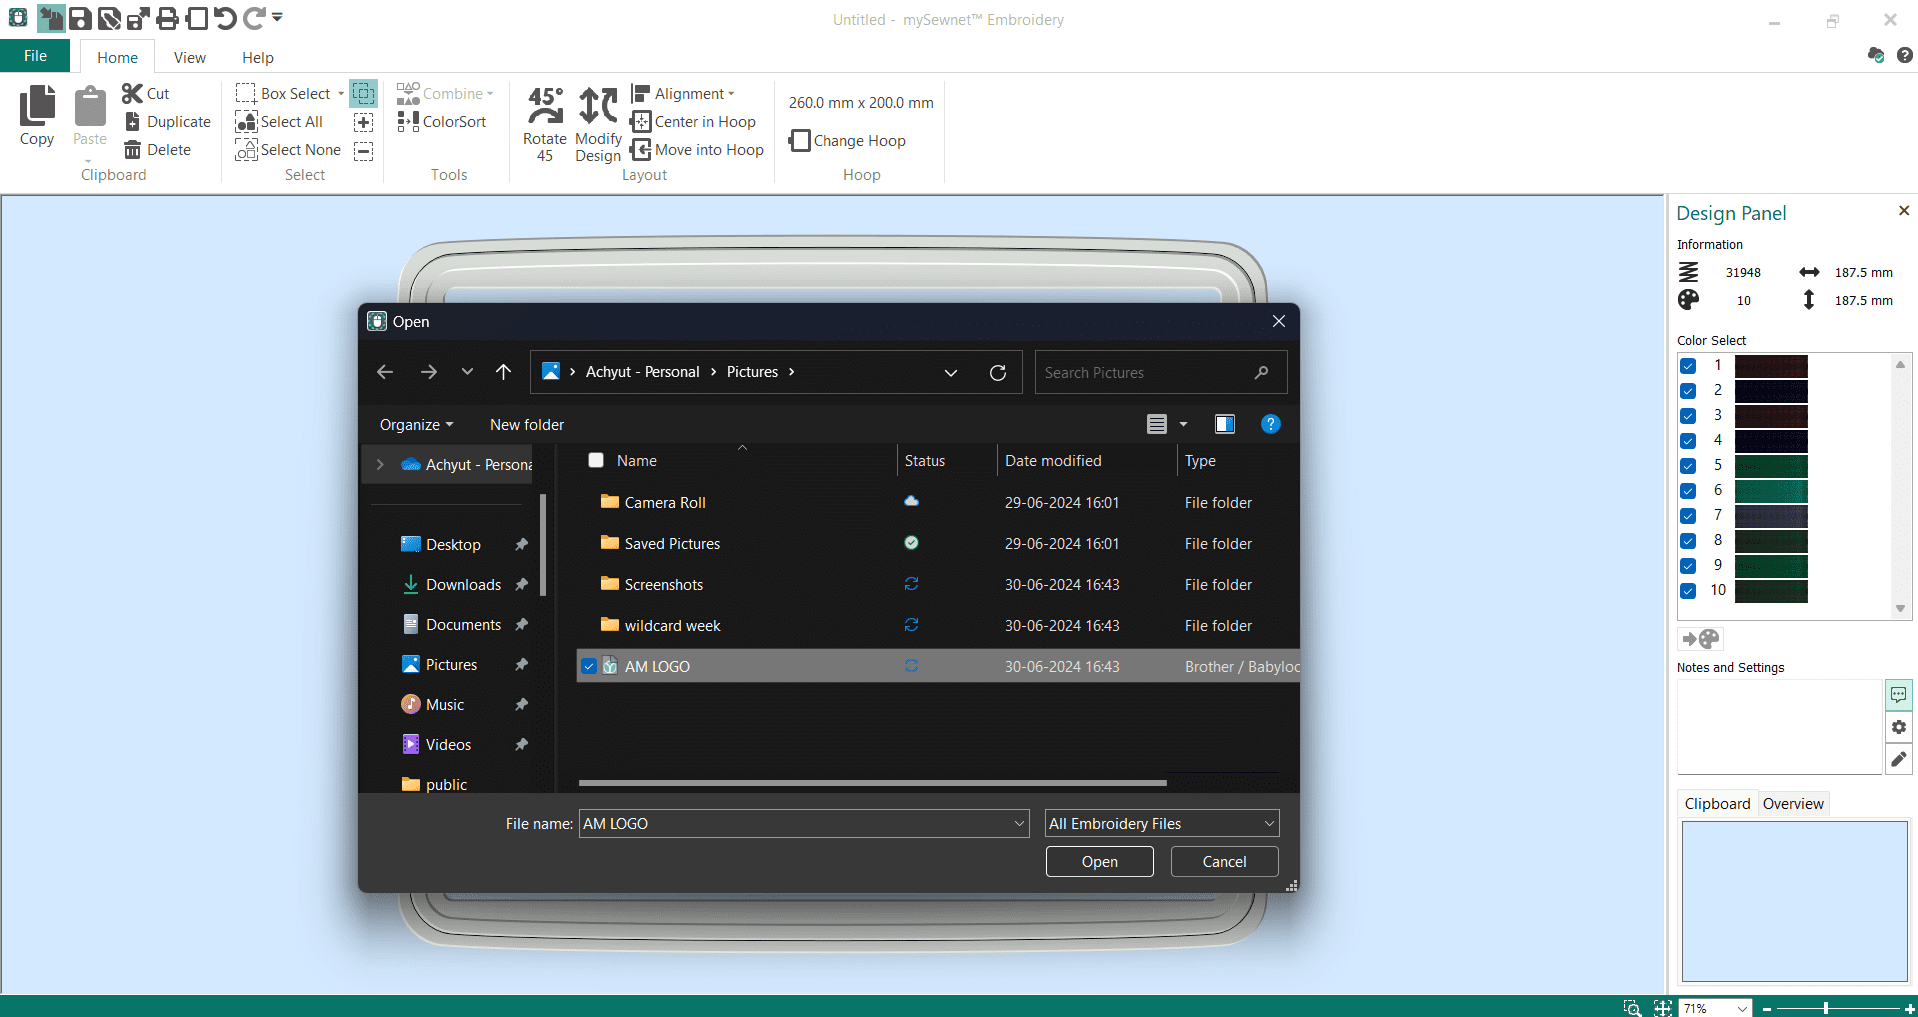Click the ColorSort tool

tap(442, 121)
